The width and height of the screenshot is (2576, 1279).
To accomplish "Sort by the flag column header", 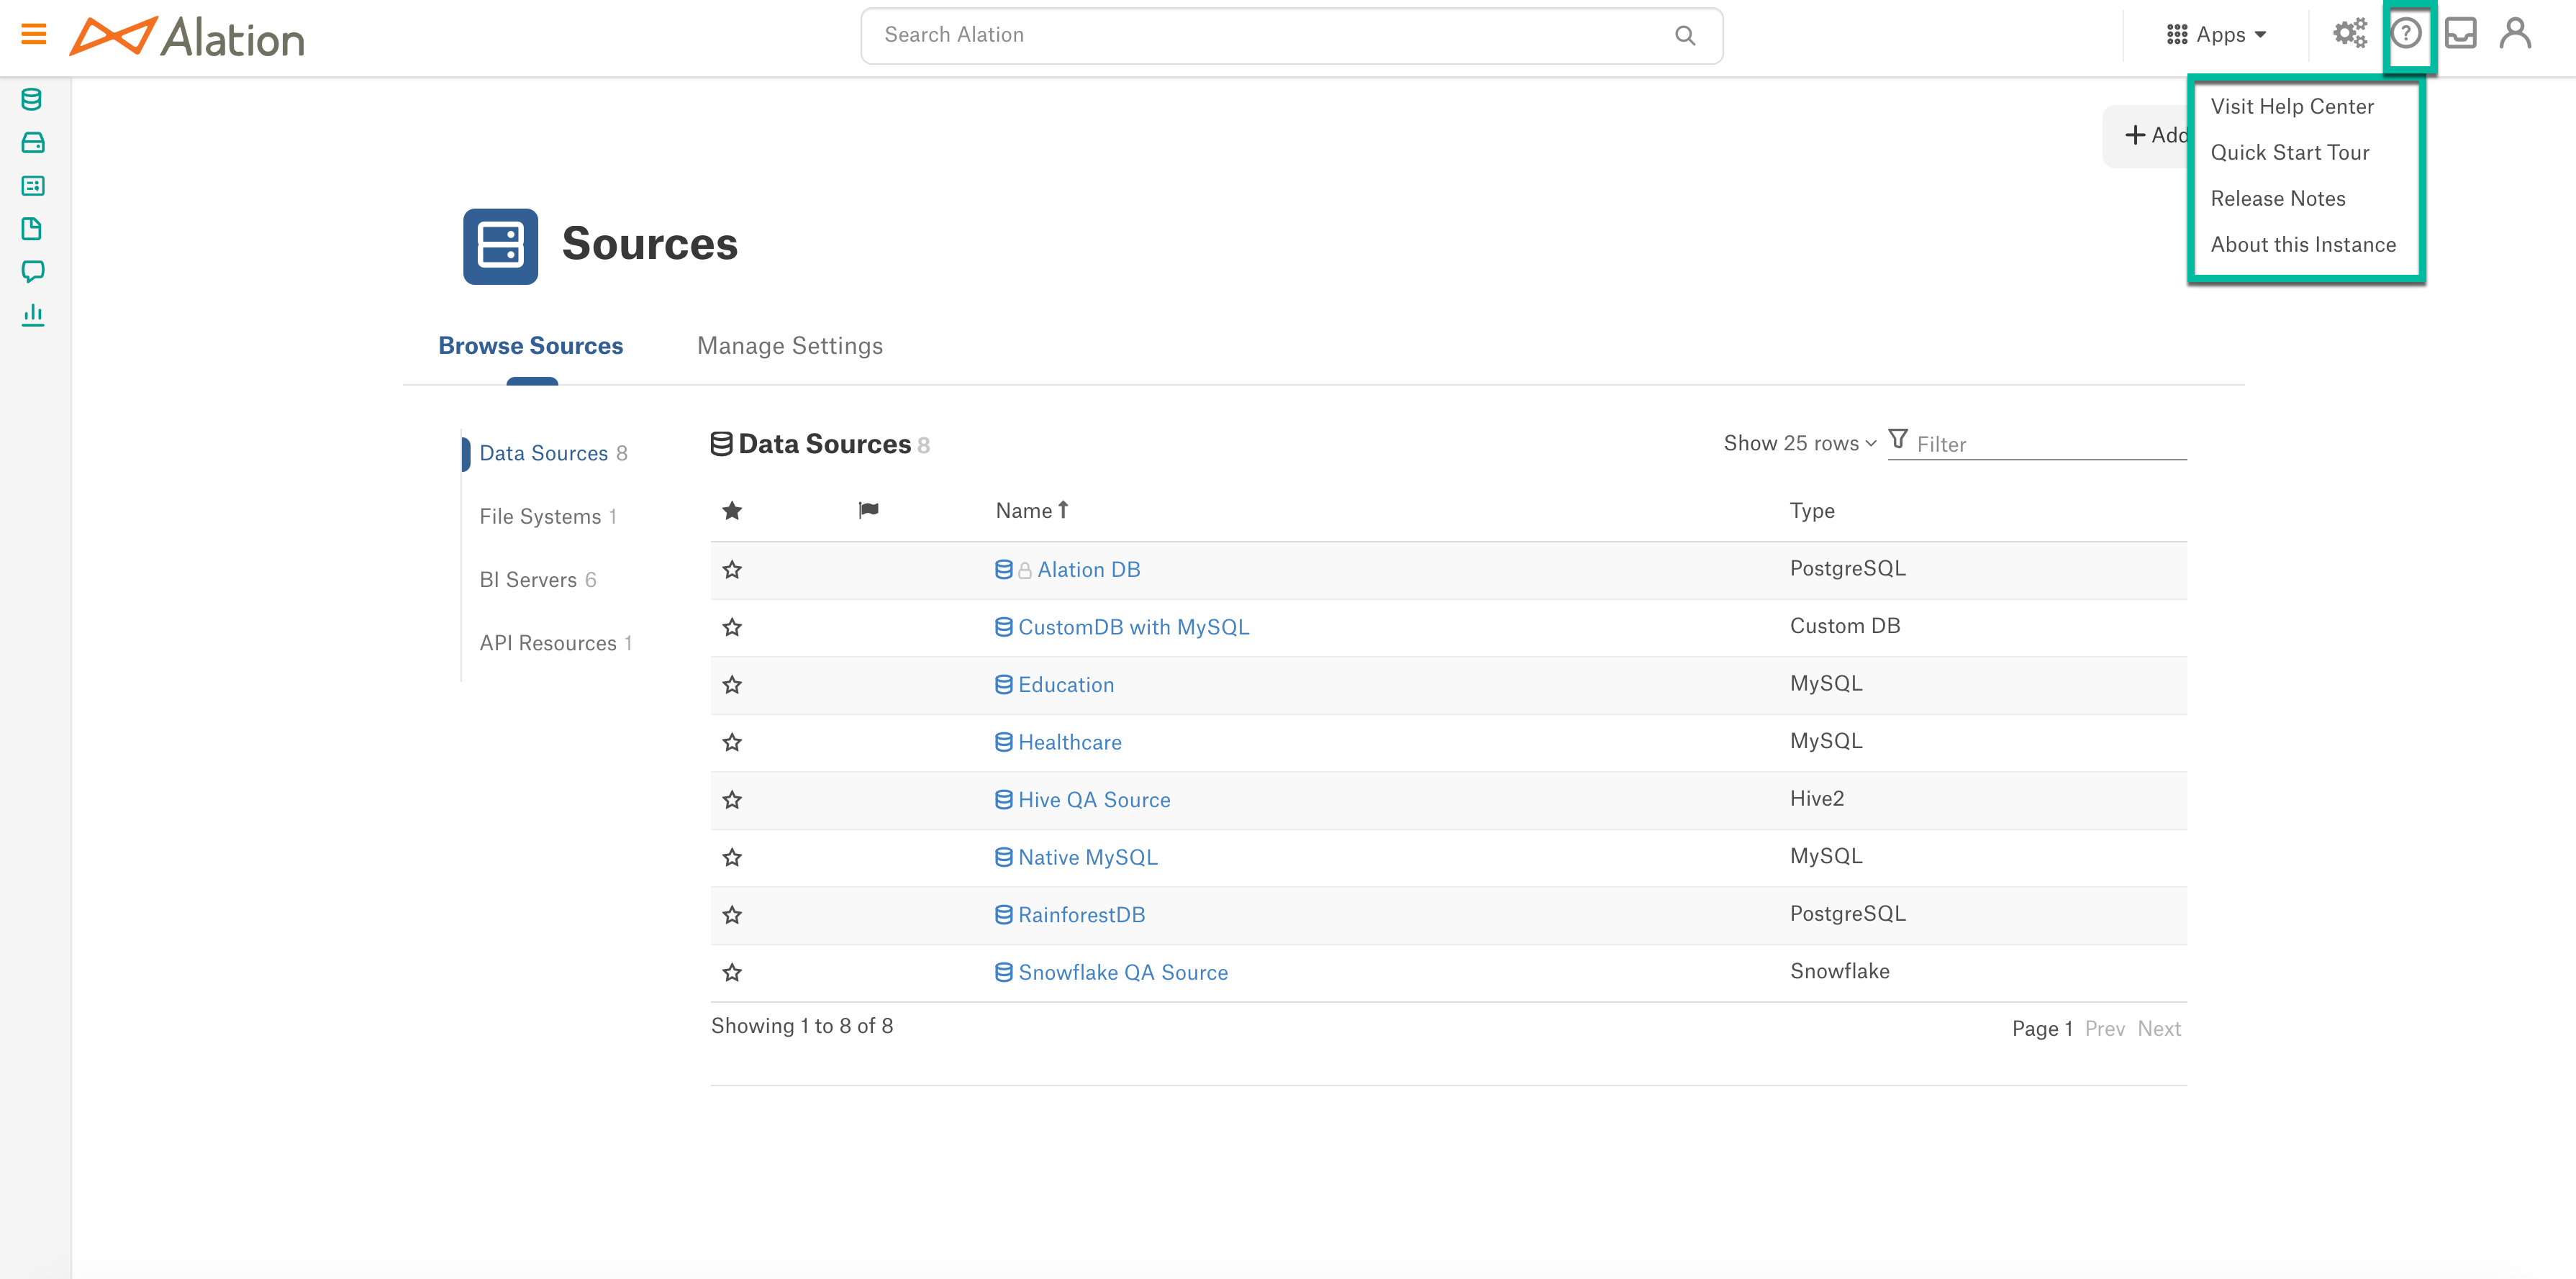I will tap(868, 511).
